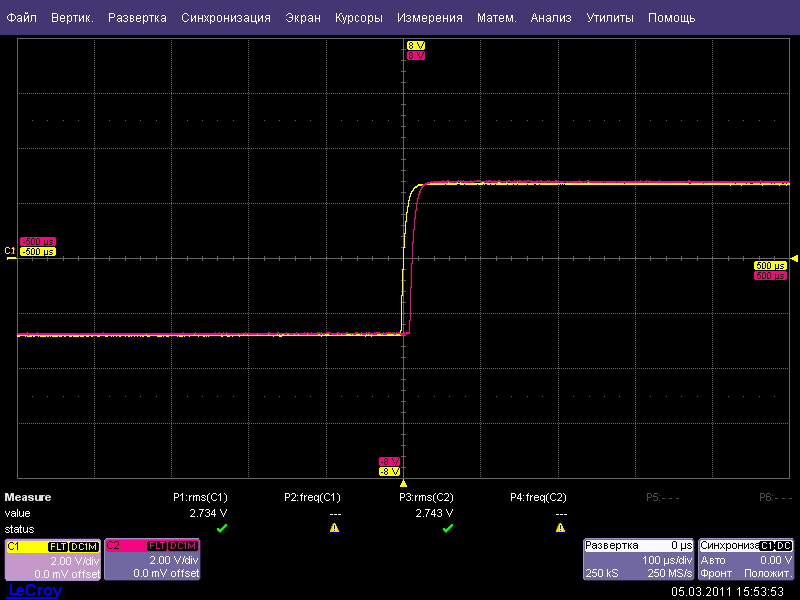Click the yellow trigger position marker below grid
The height and width of the screenshot is (600, 800).
[403, 482]
